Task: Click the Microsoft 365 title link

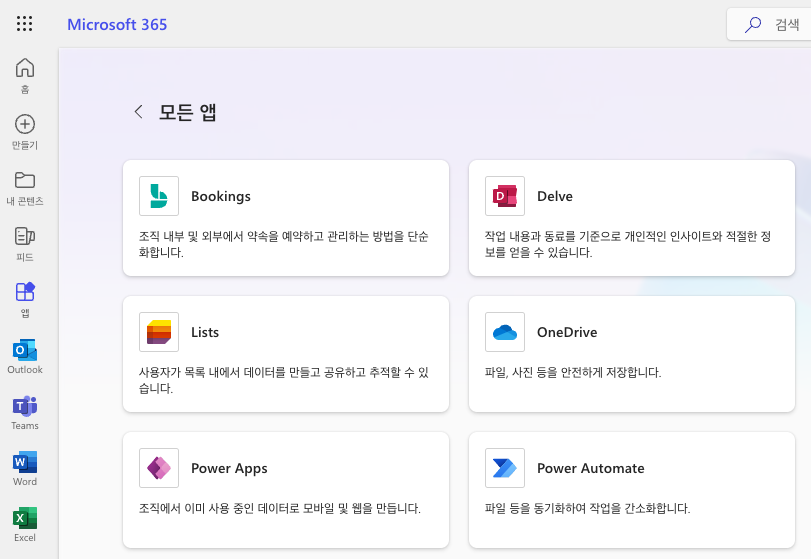Action: (x=117, y=24)
